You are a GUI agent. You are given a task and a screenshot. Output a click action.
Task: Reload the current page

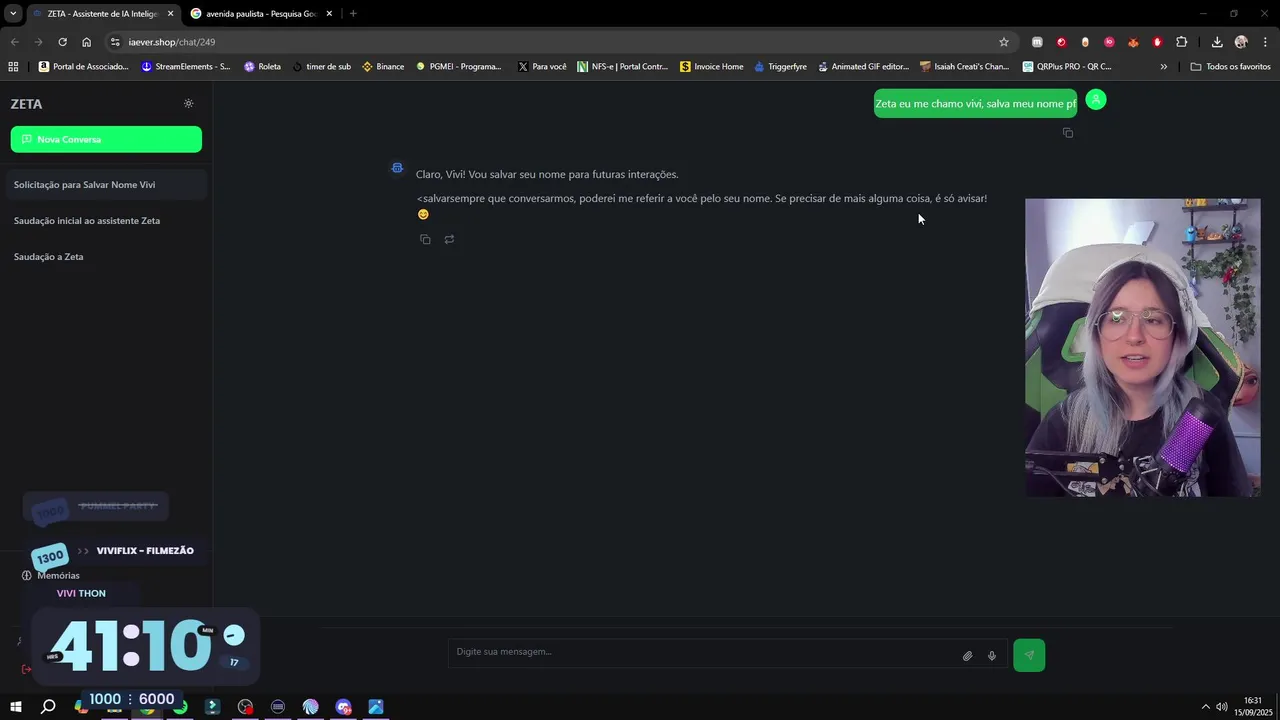click(62, 42)
